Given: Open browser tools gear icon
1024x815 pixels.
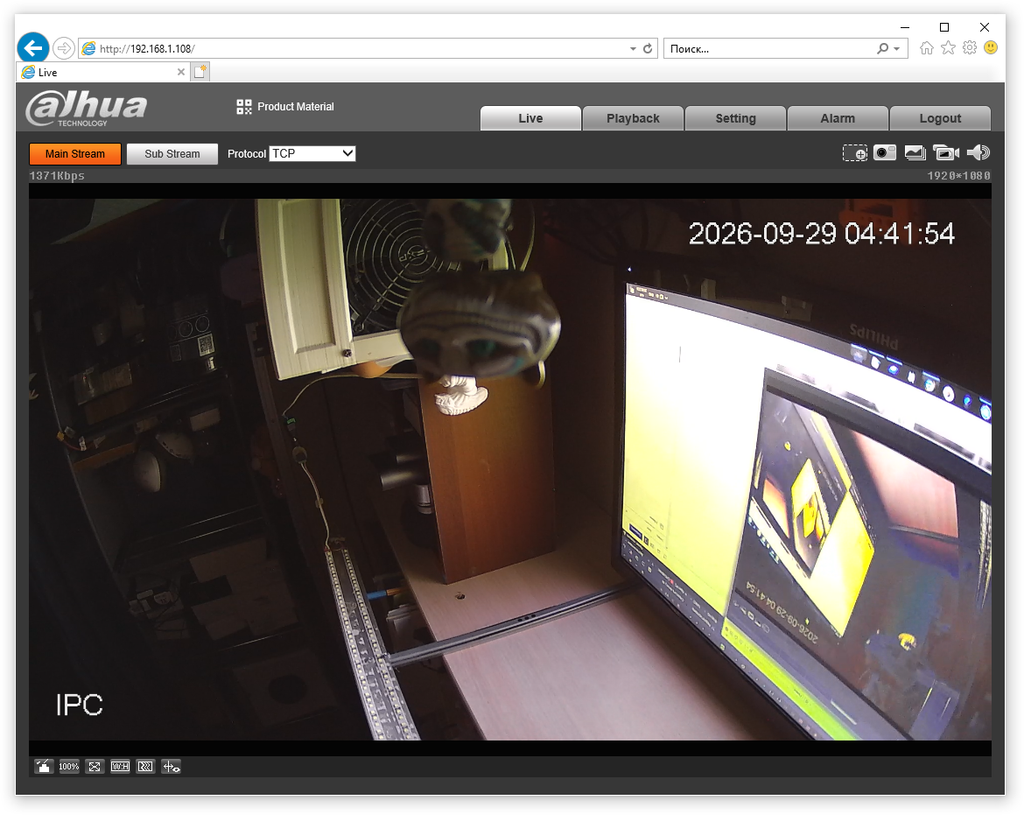Looking at the screenshot, I should click(x=970, y=48).
